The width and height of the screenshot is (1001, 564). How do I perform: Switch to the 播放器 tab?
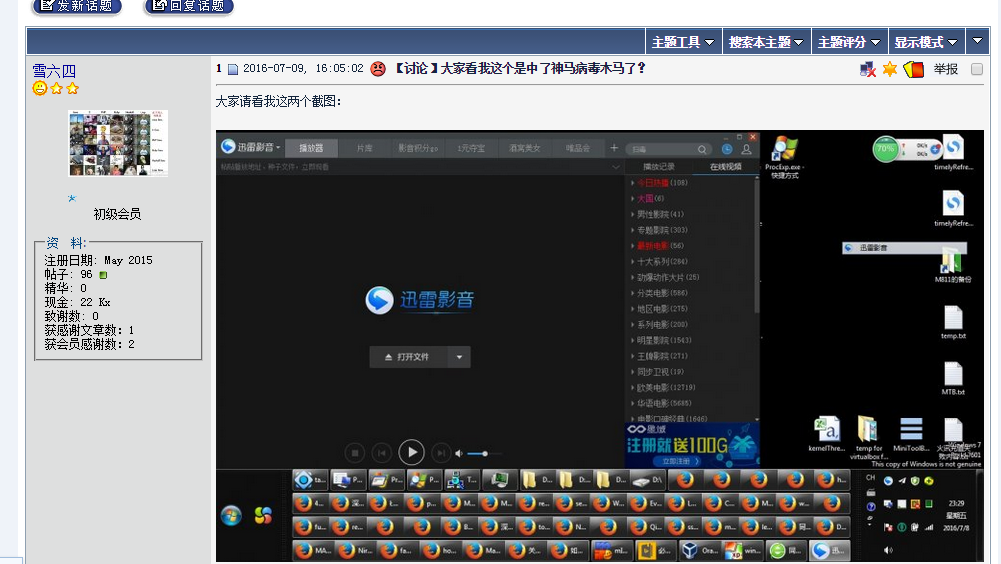[x=311, y=148]
